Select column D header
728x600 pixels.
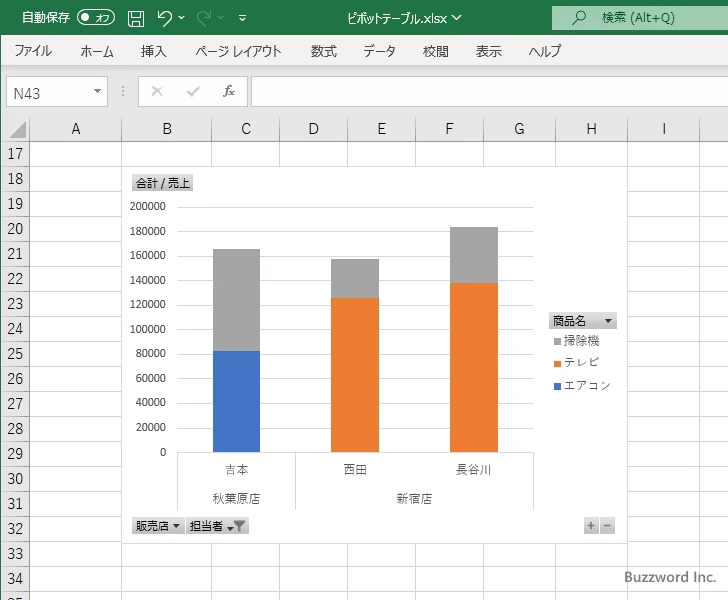point(313,129)
